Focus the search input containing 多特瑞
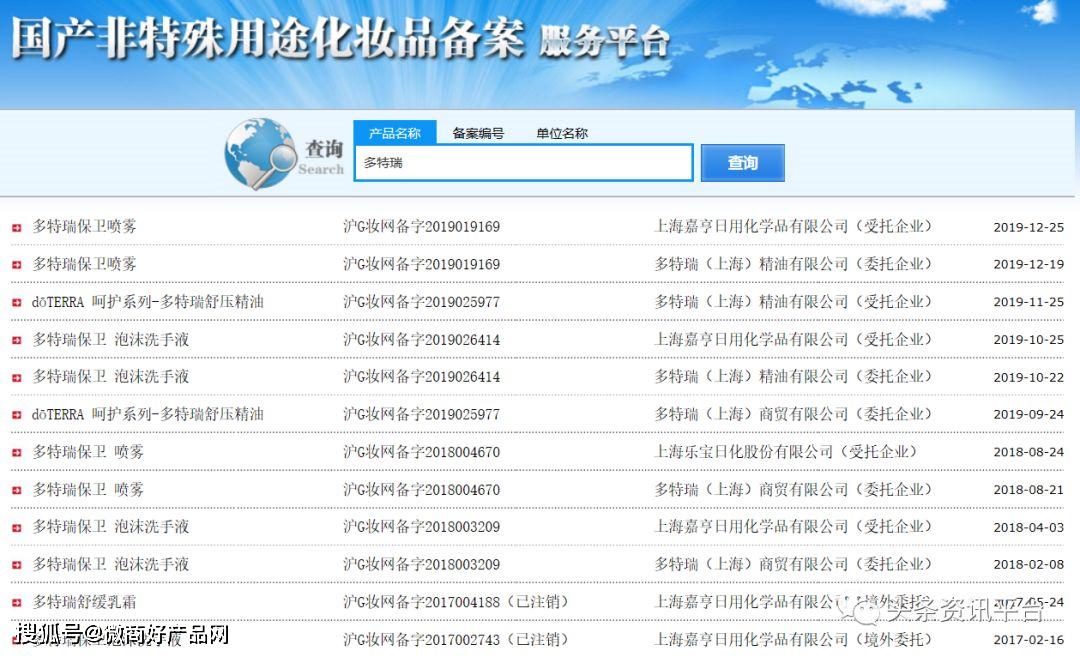 pos(523,163)
